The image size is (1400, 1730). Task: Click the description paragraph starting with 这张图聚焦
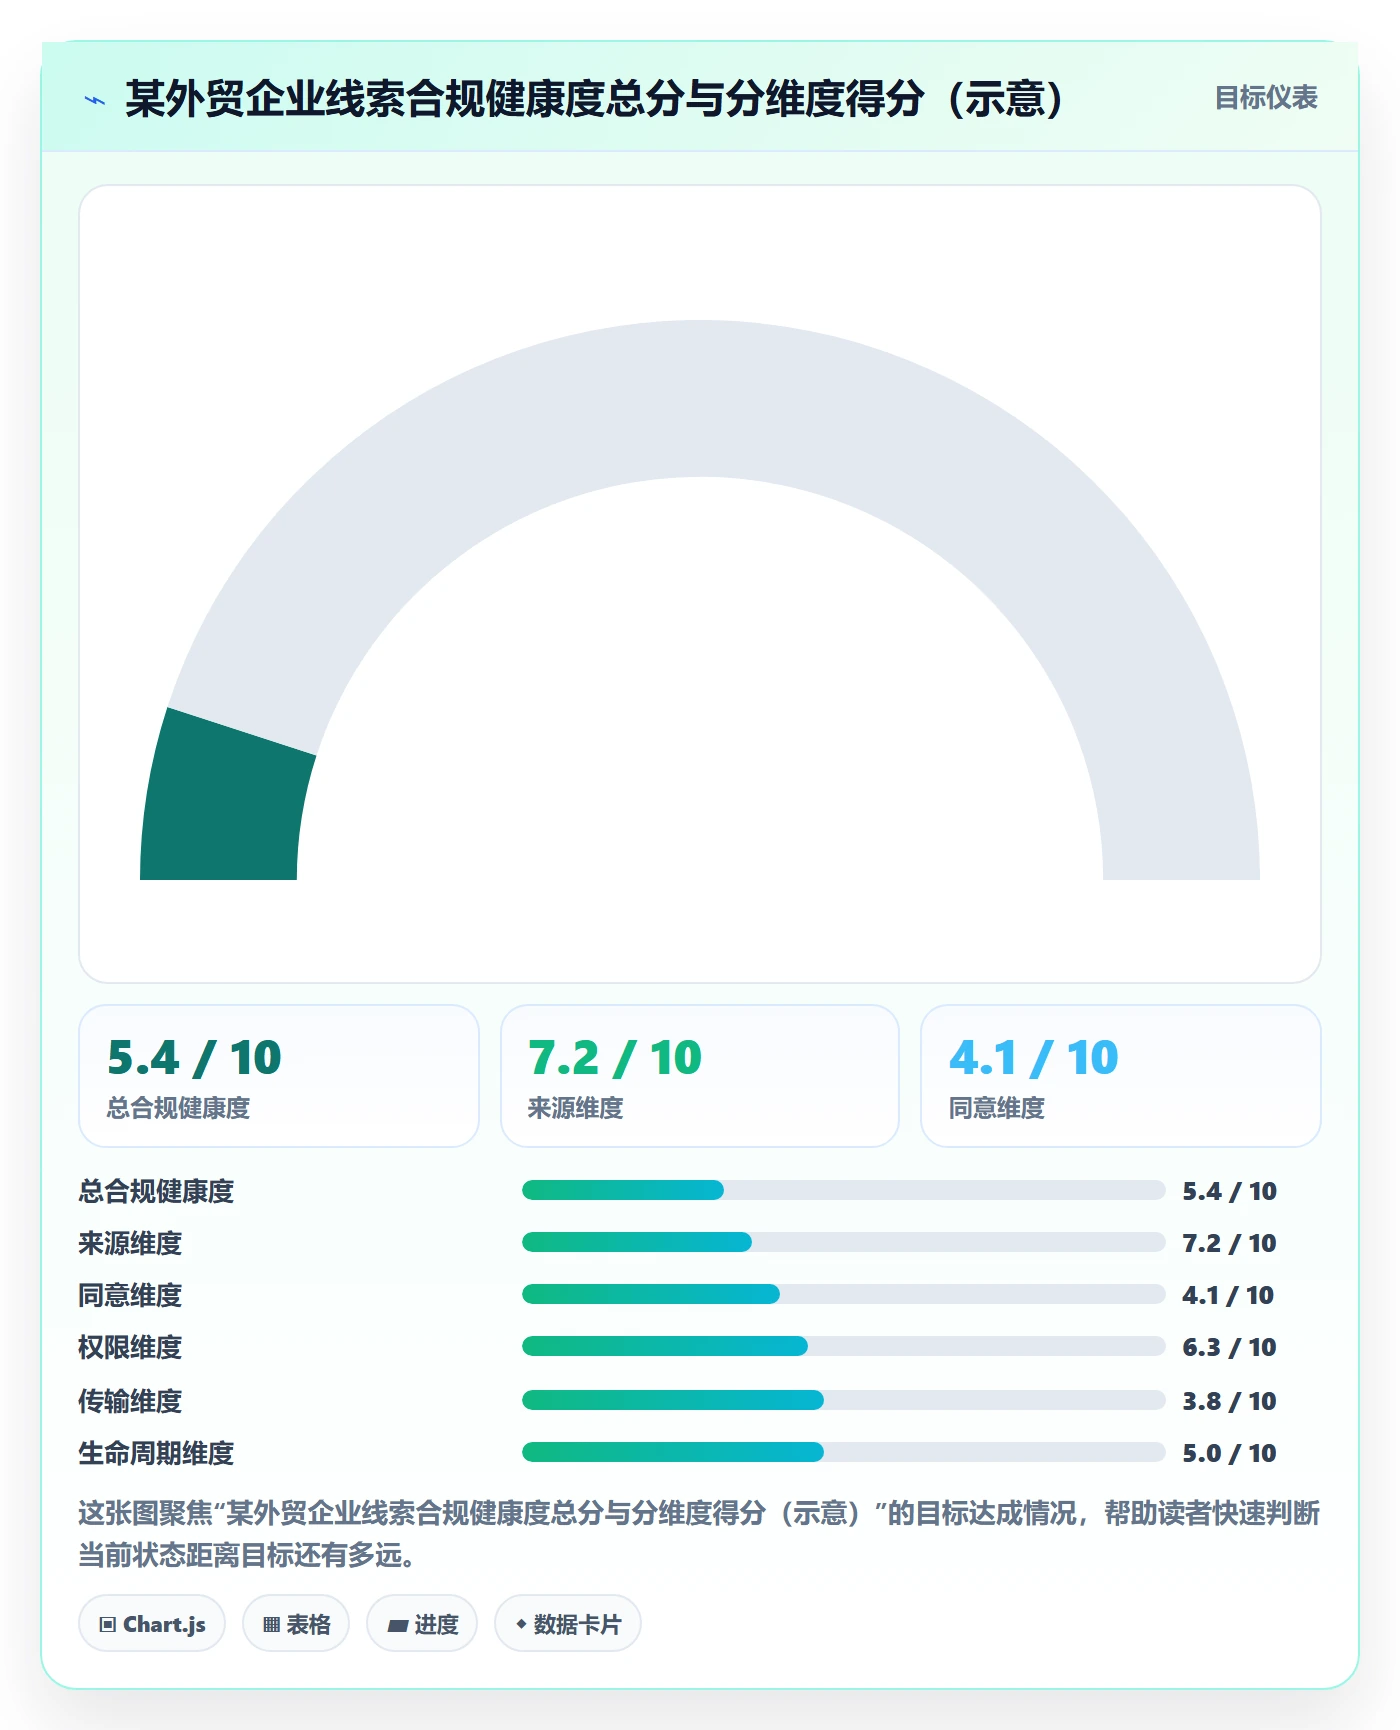(x=699, y=1534)
